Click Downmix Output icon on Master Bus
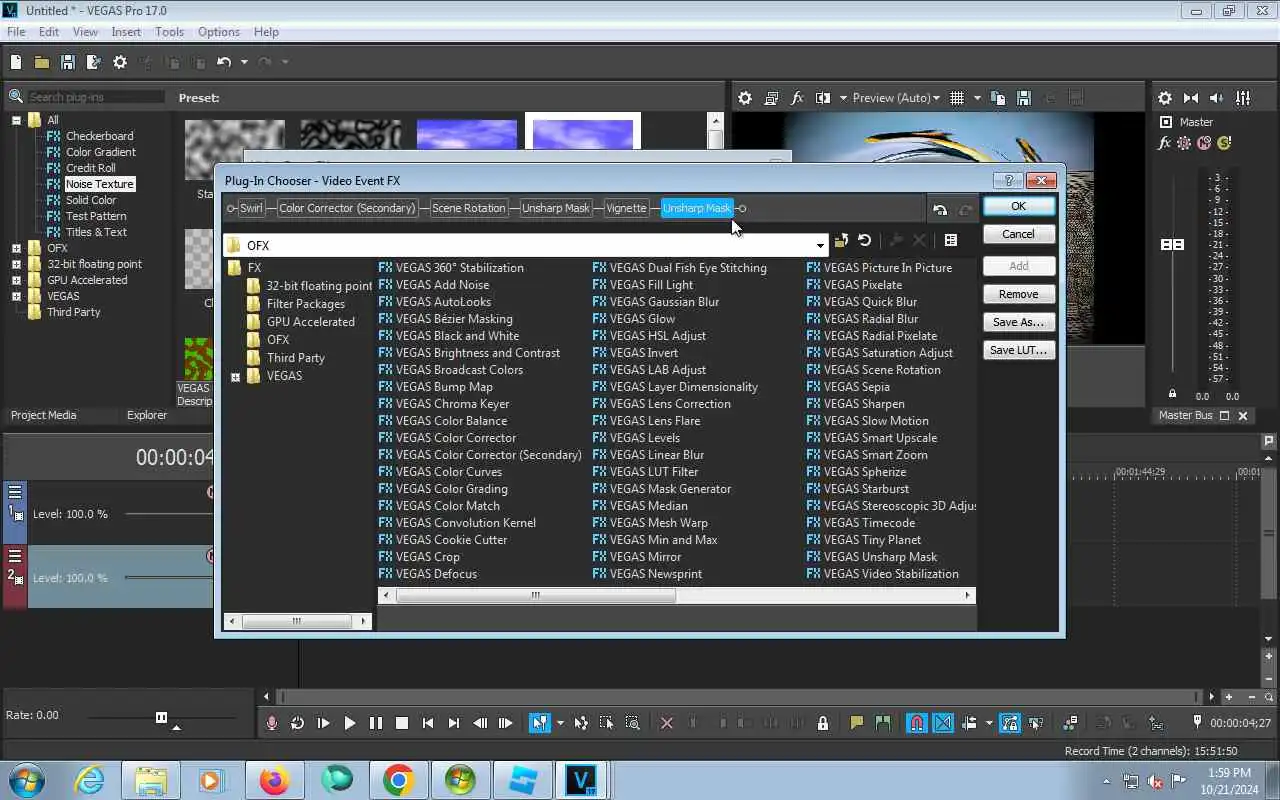This screenshot has height=800, width=1280. pos(1191,98)
